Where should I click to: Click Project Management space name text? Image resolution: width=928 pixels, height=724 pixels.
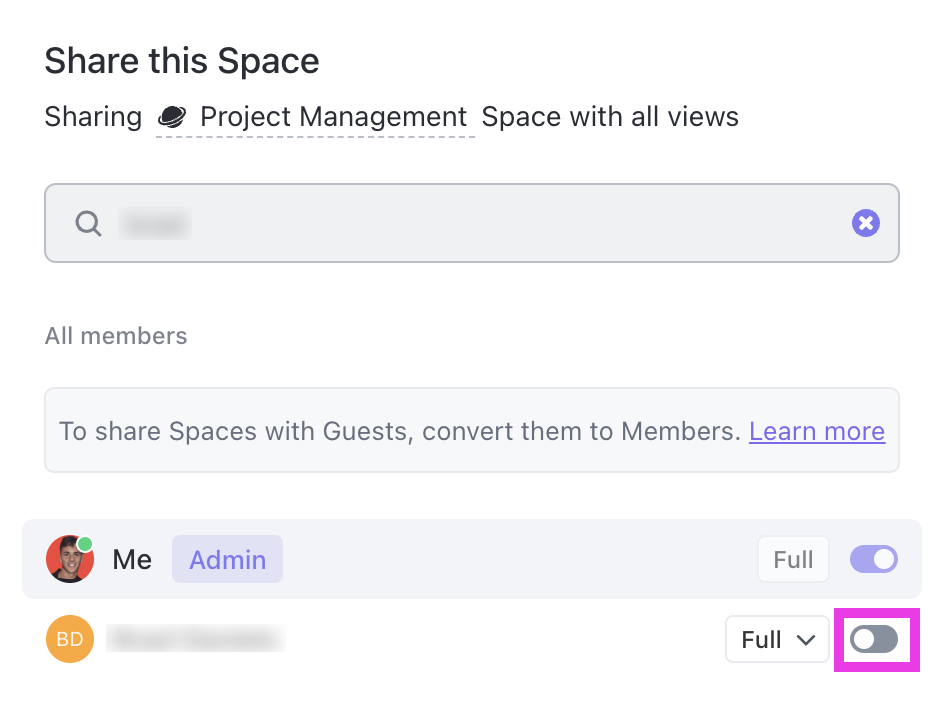[333, 116]
